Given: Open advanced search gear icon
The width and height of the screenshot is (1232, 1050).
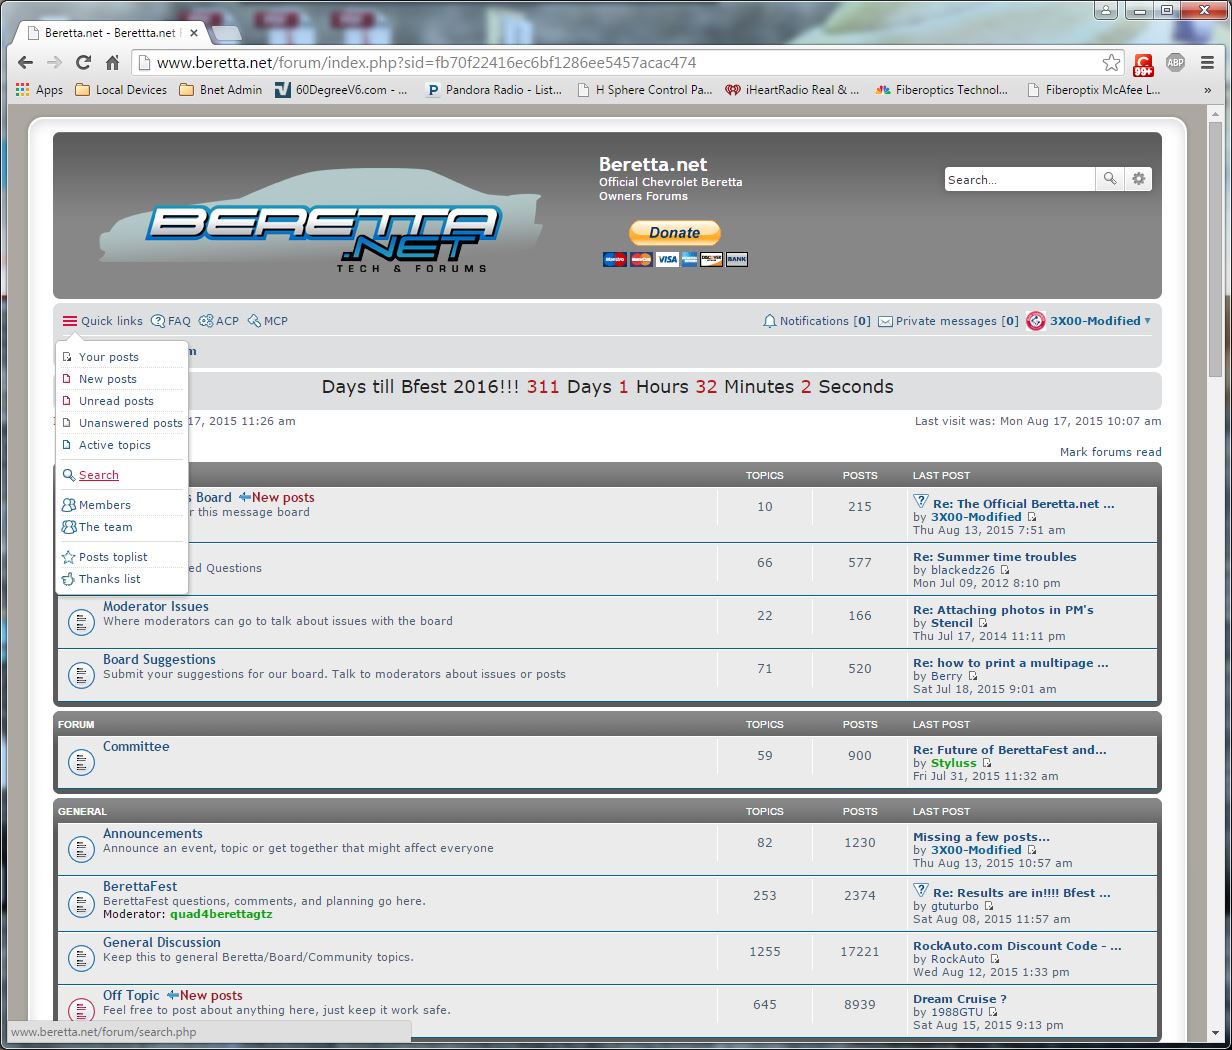Looking at the screenshot, I should click(x=1138, y=179).
